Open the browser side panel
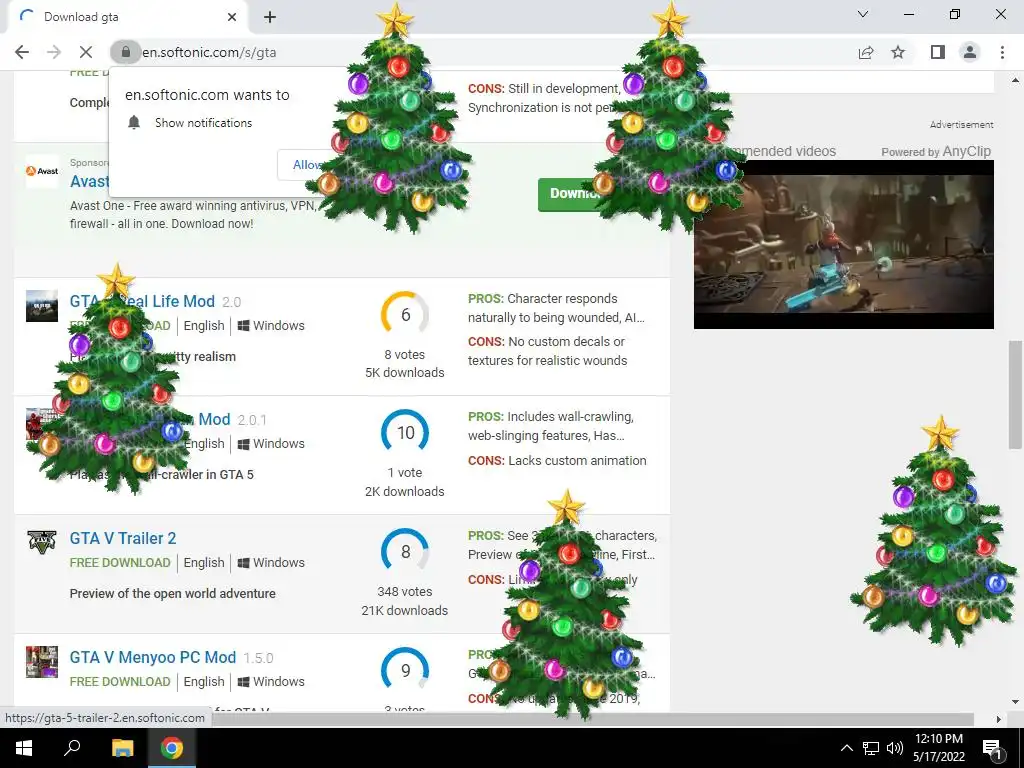 coord(938,52)
